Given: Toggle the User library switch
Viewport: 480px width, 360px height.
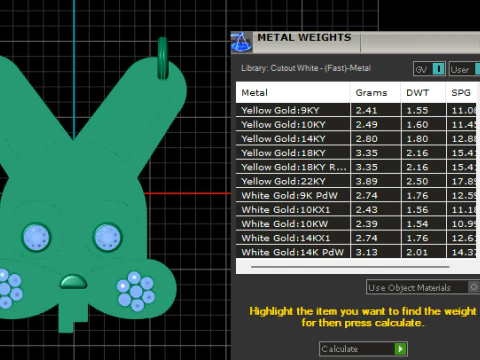Looking at the screenshot, I should (464, 69).
